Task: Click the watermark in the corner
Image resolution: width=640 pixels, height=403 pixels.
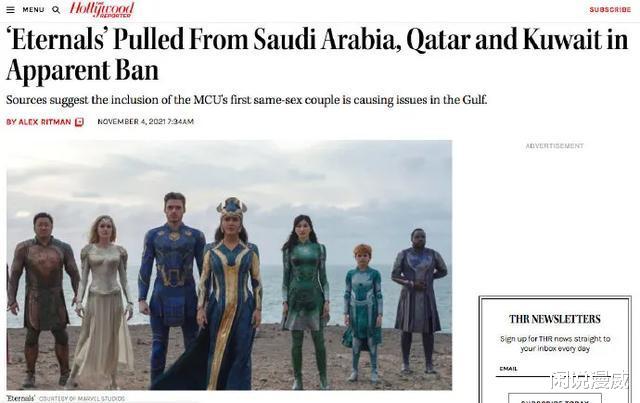Action: [592, 380]
